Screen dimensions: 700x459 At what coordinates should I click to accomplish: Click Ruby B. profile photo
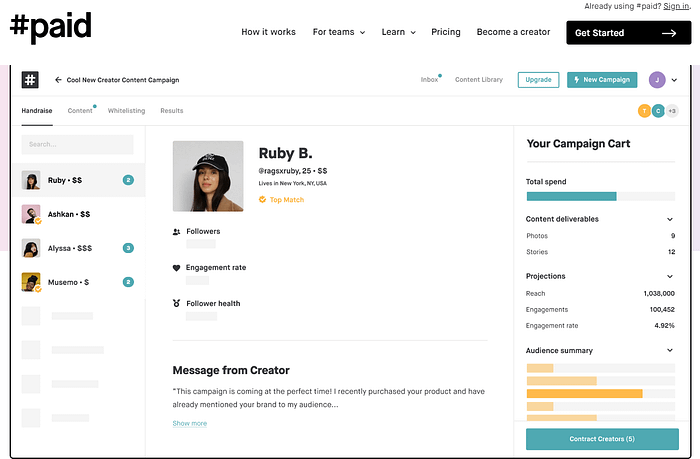pyautogui.click(x=208, y=176)
